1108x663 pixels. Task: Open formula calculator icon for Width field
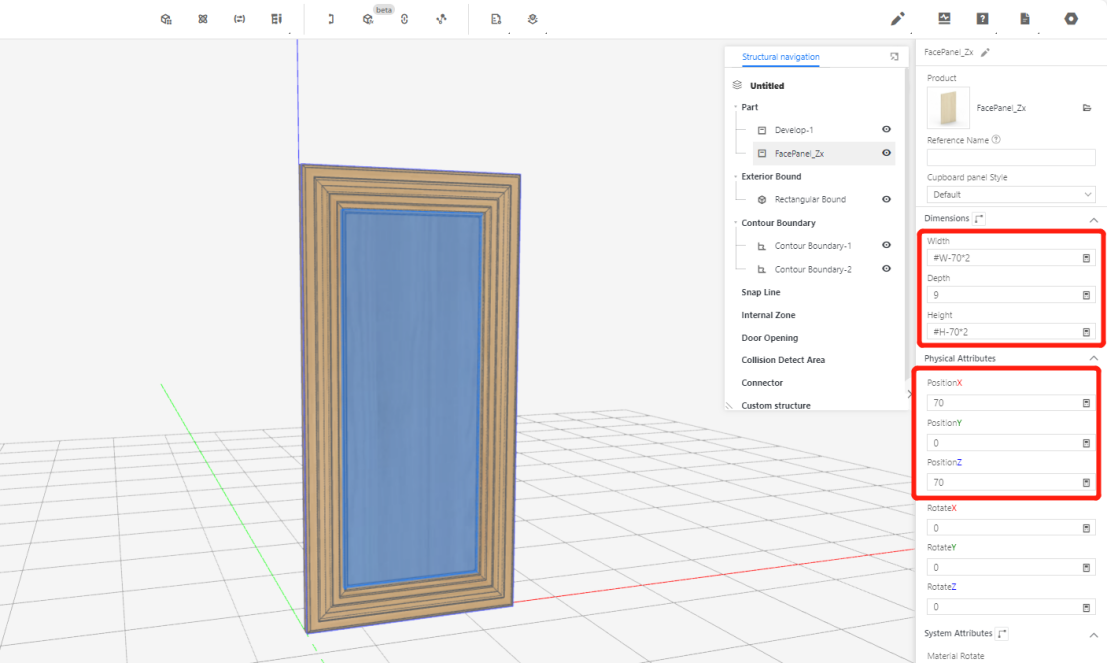(x=1086, y=258)
